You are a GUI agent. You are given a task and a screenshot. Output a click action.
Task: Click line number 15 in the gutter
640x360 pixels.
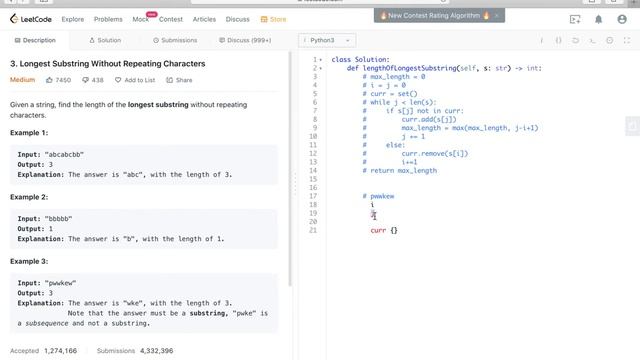[313, 179]
